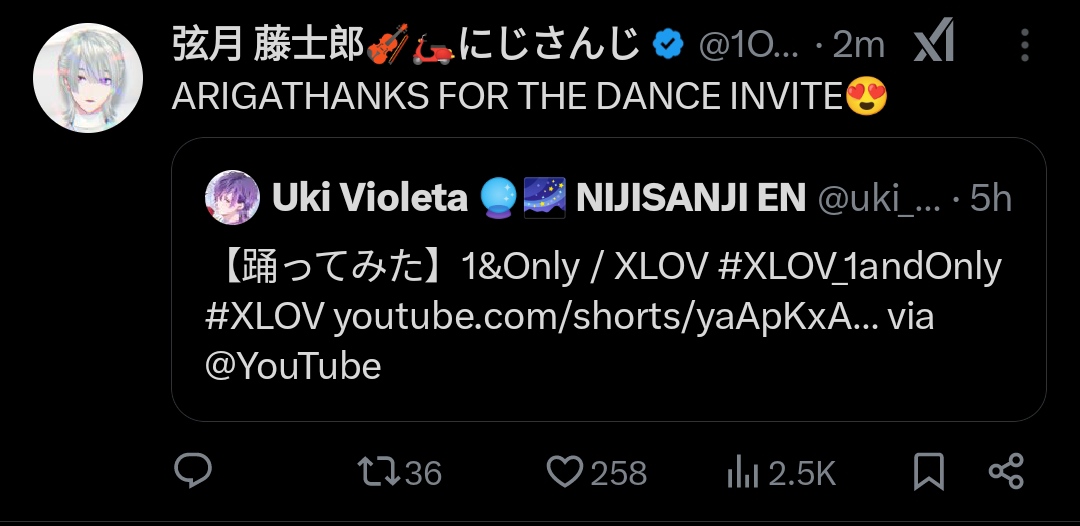This screenshot has height=526, width=1080.
Task: Click the 5h timestamp on the quoted tweet
Action: click(990, 199)
